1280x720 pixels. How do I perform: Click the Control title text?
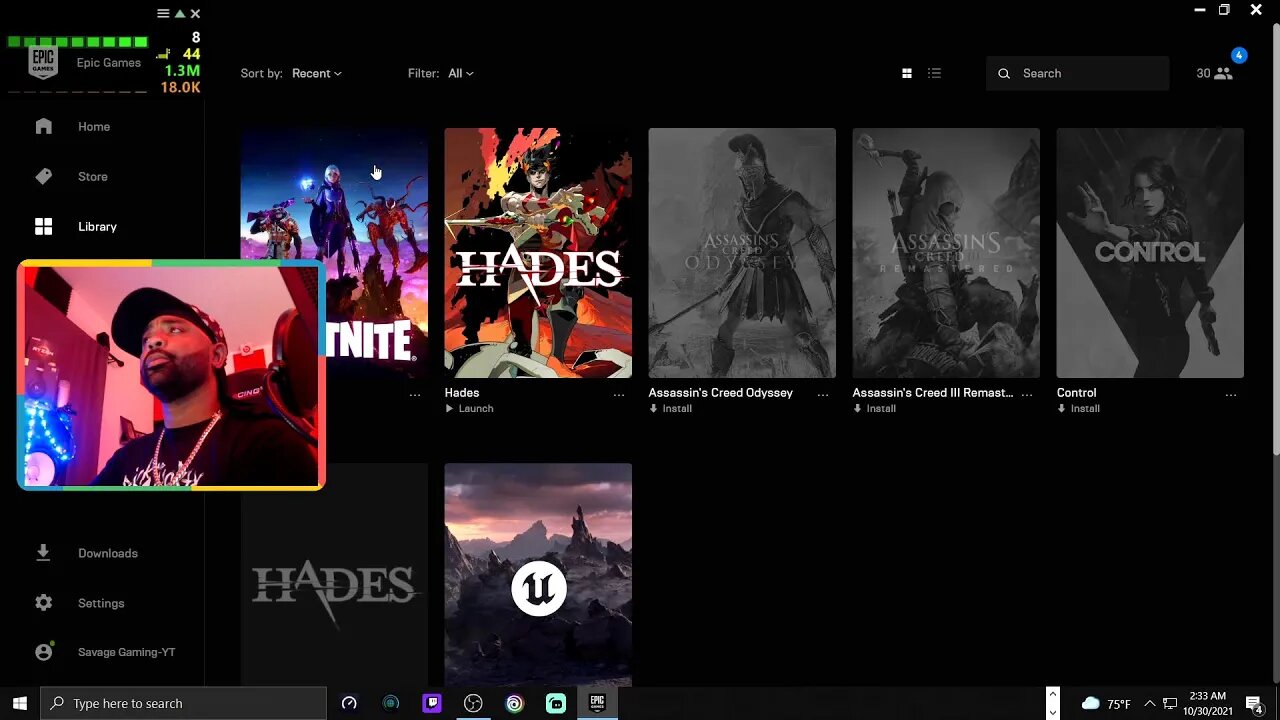pos(1077,393)
